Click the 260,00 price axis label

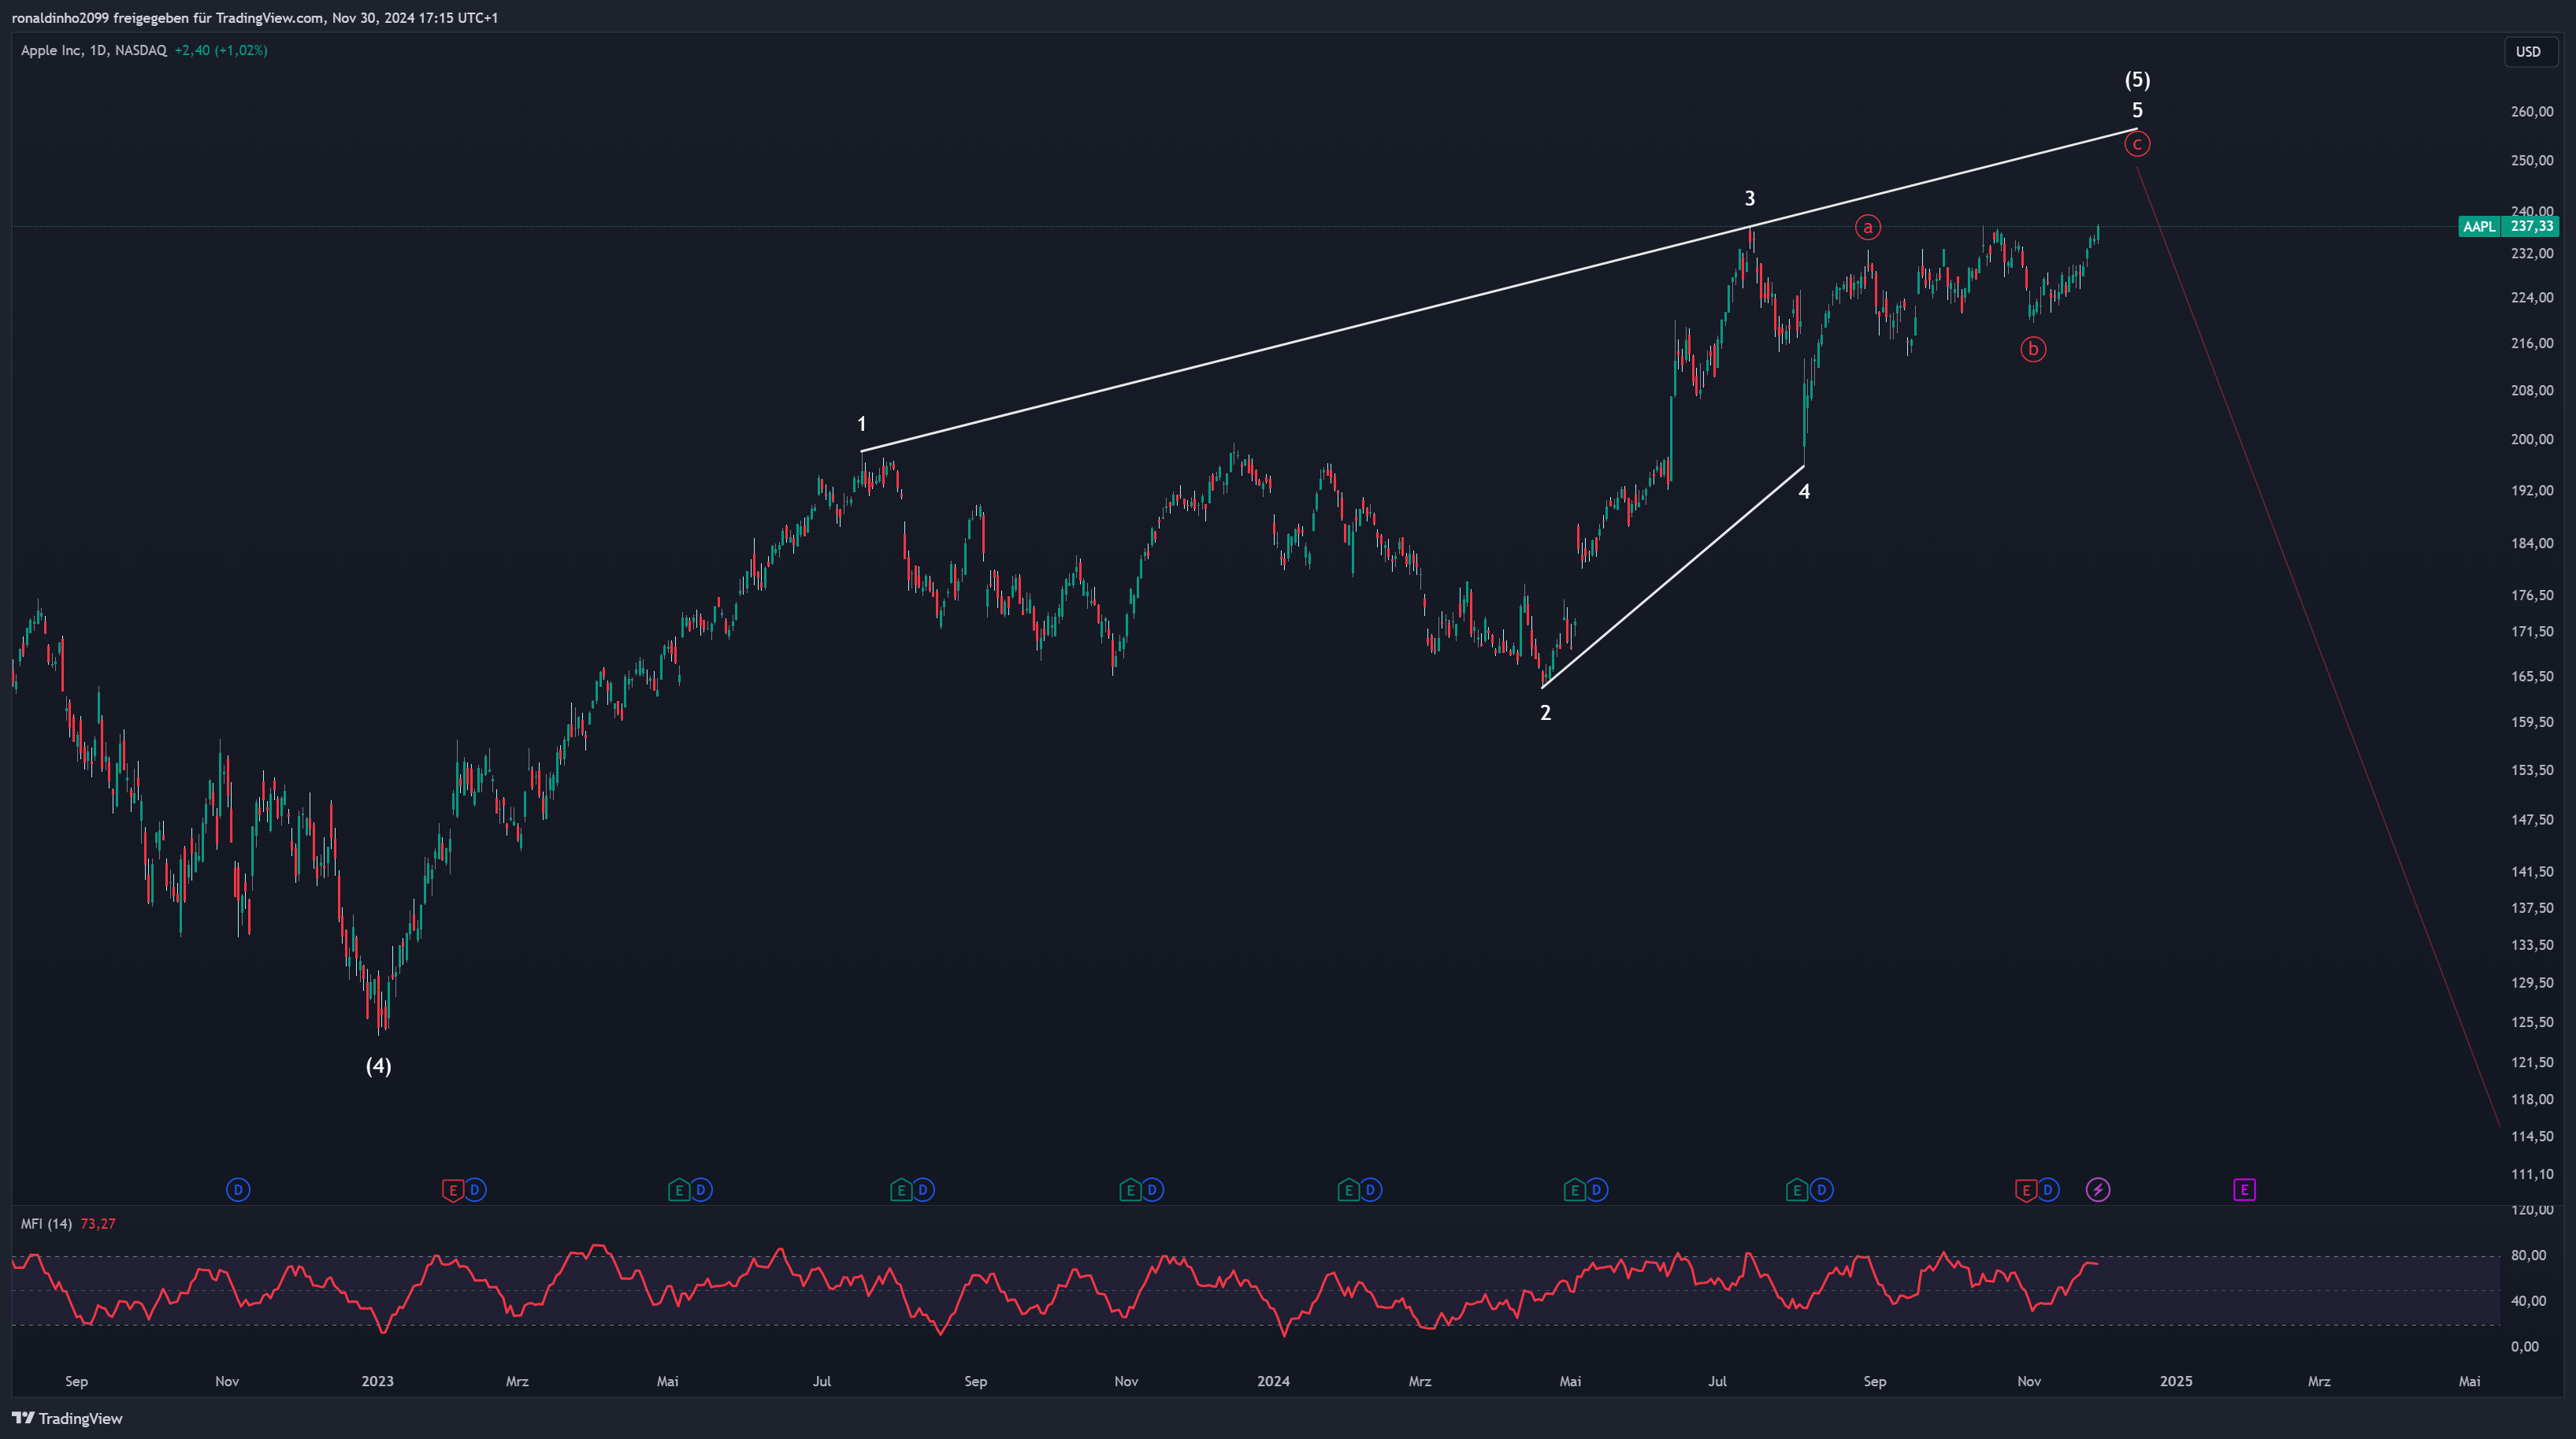[2532, 112]
